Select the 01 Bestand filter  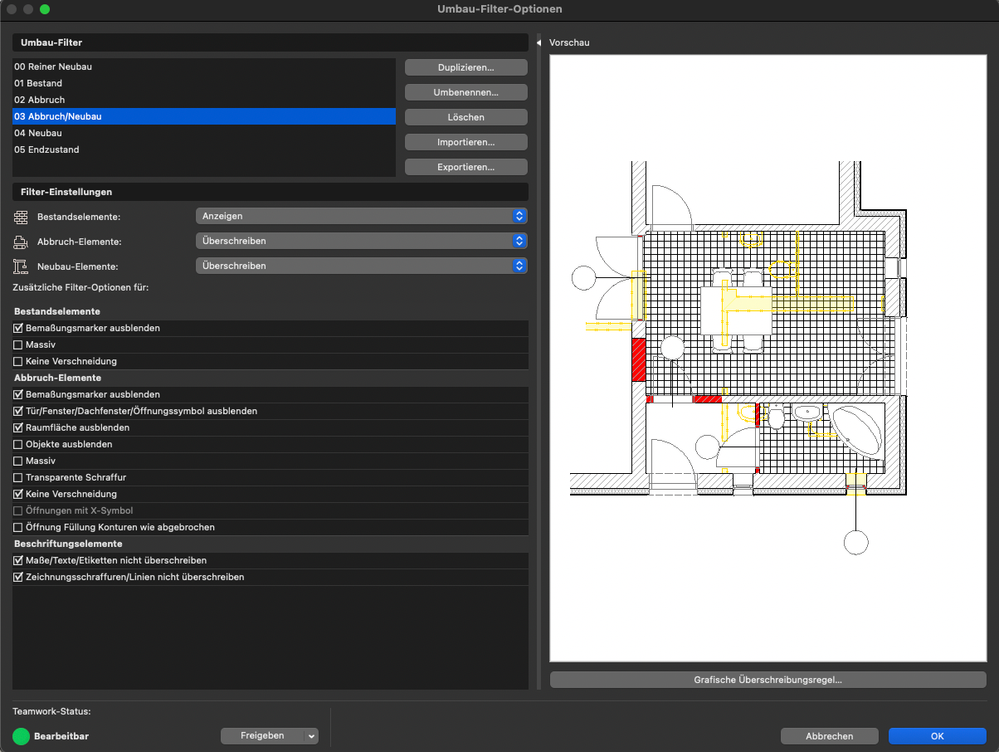click(204, 83)
